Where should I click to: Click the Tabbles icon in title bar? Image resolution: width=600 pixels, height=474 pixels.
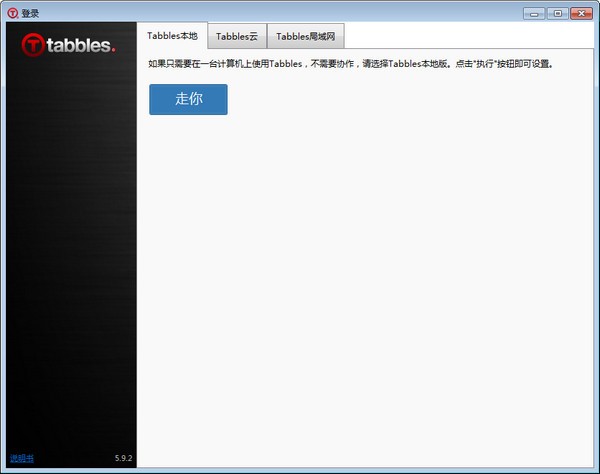pos(13,13)
